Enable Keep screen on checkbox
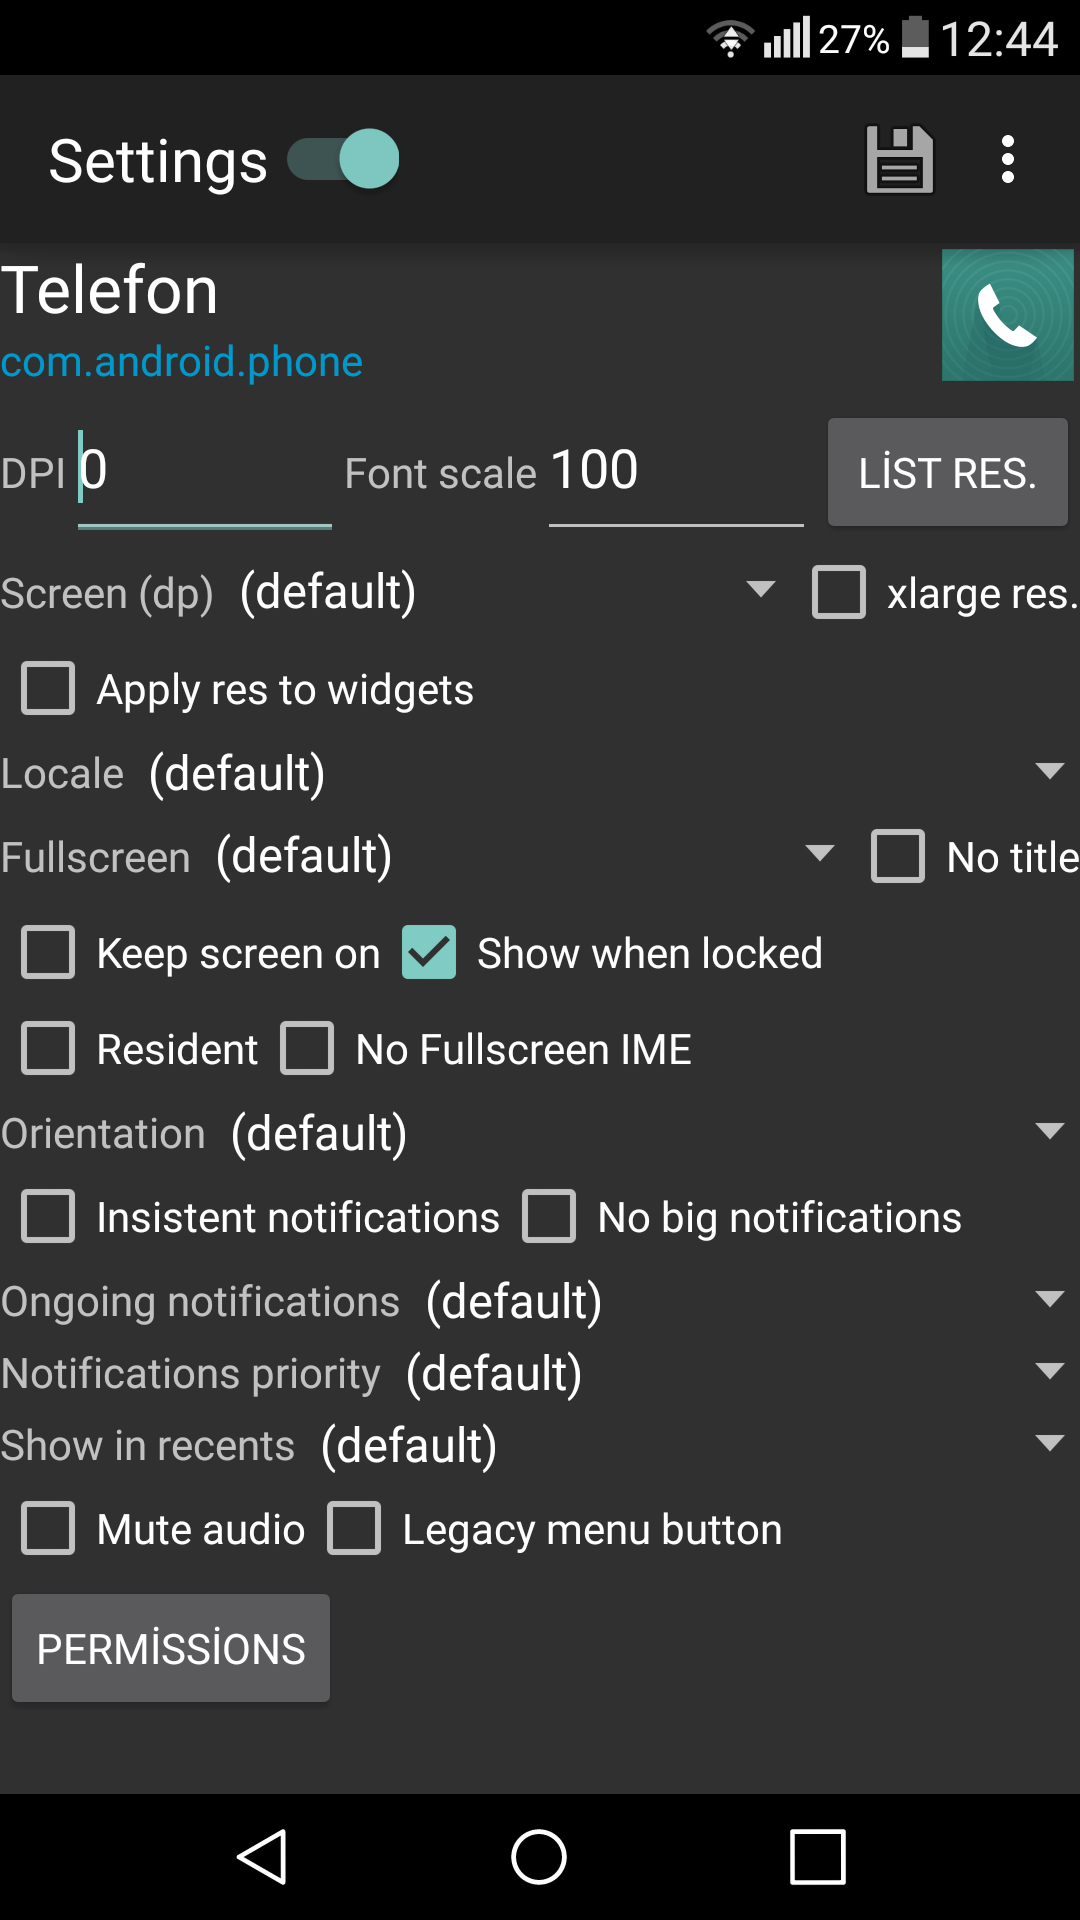 pos(48,952)
